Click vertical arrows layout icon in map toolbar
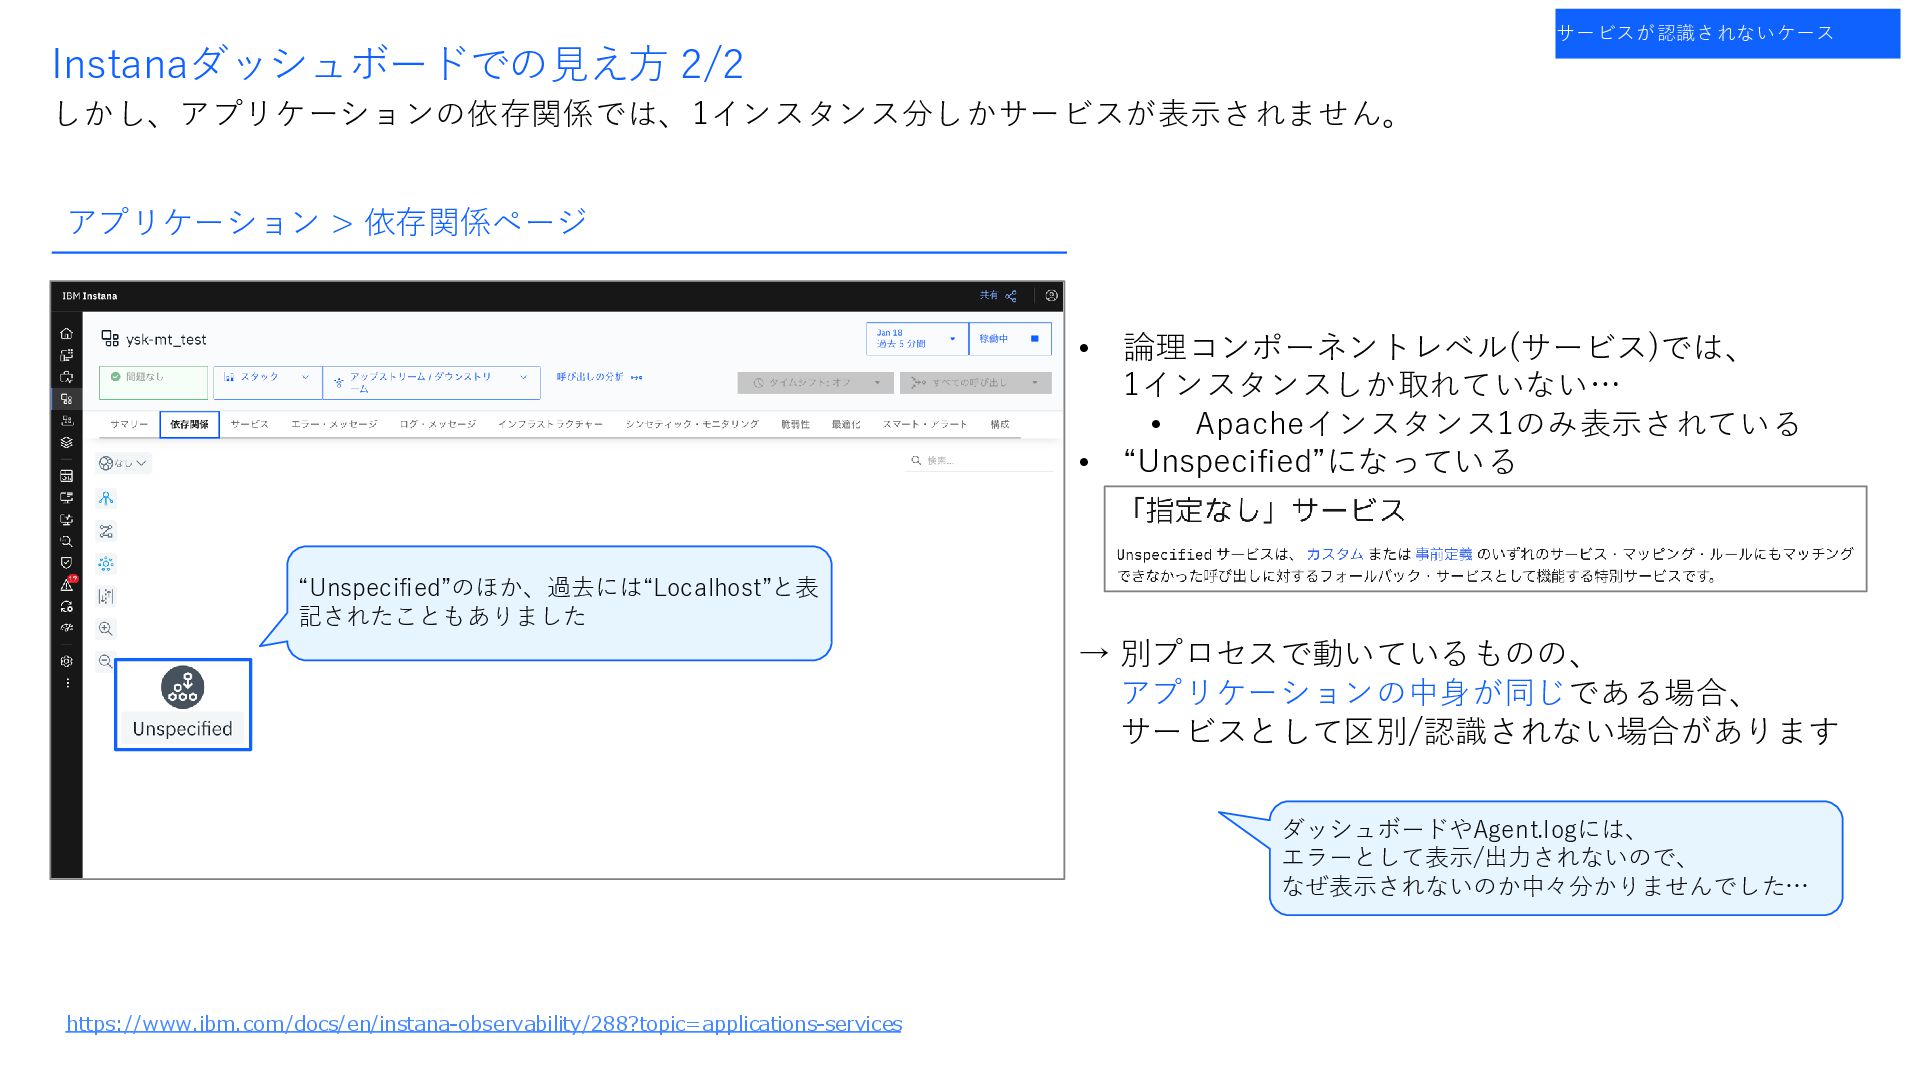 coord(106,596)
